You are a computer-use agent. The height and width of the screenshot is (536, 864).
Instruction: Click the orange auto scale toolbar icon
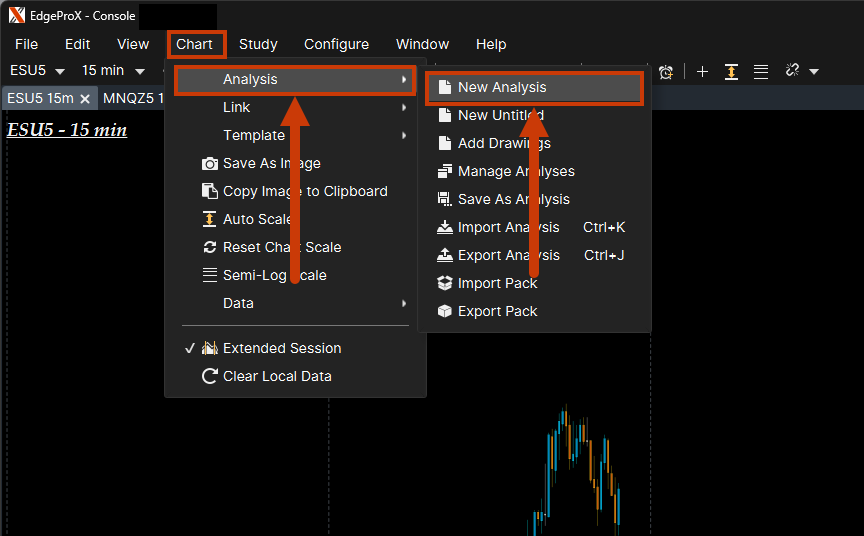click(731, 71)
